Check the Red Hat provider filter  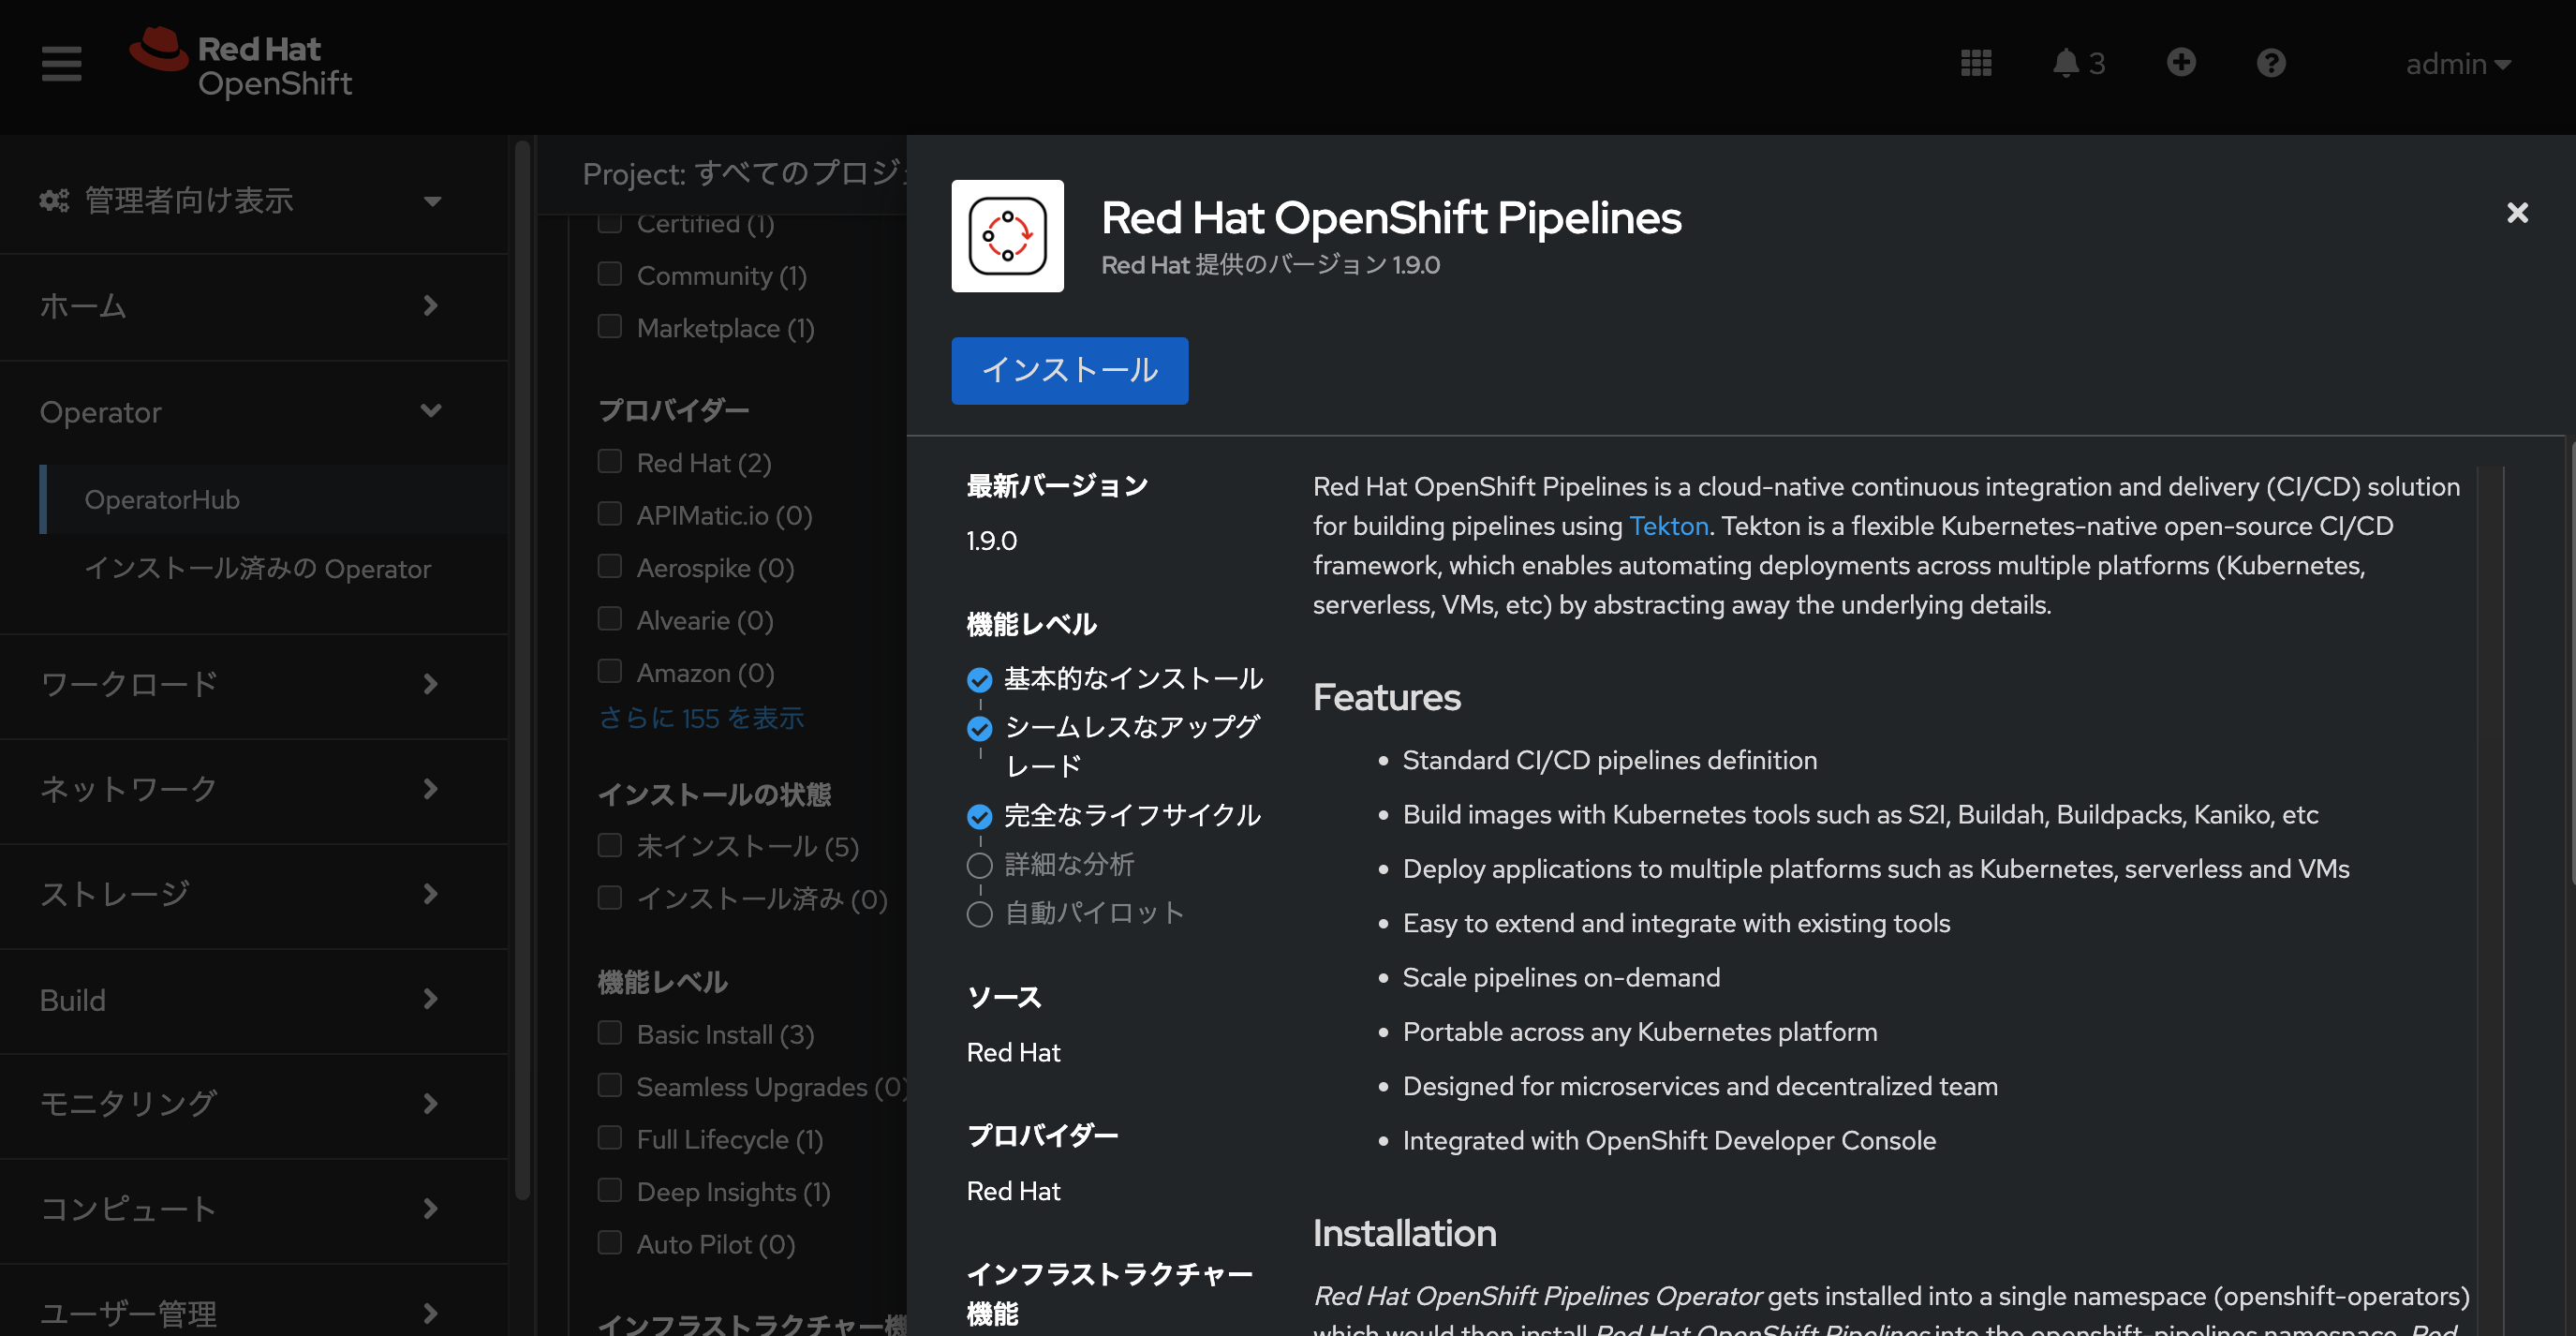point(609,462)
